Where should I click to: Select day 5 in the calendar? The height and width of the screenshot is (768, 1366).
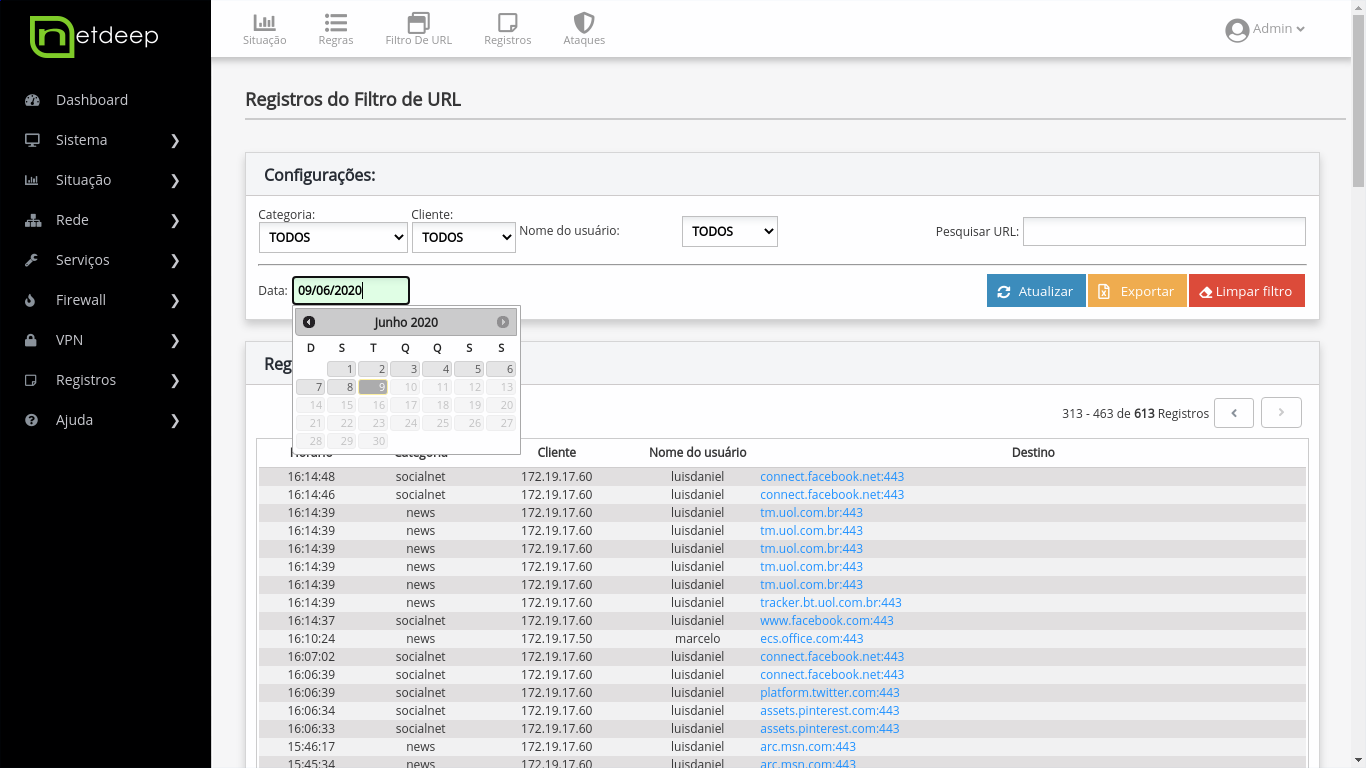click(470, 369)
